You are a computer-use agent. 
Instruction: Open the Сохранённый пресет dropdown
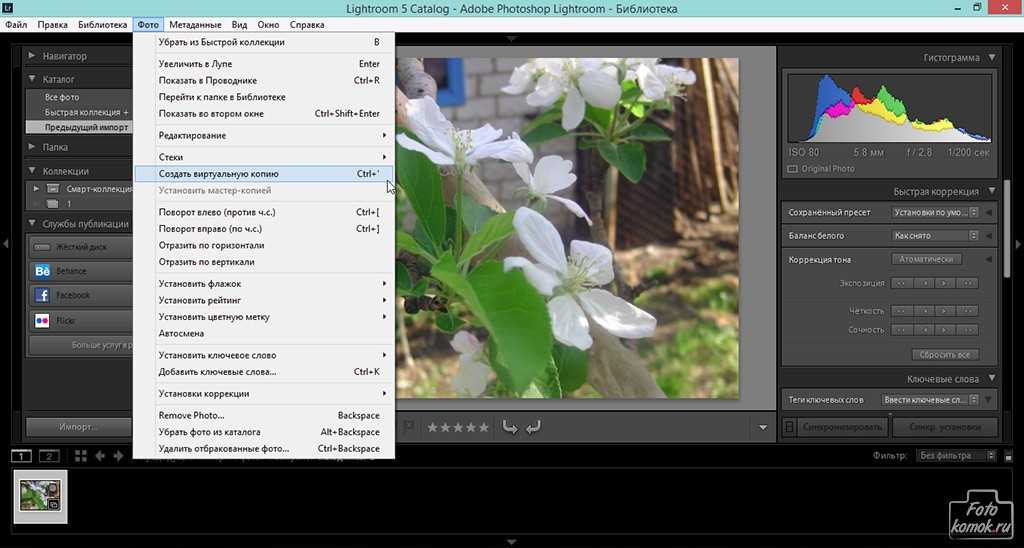click(935, 212)
